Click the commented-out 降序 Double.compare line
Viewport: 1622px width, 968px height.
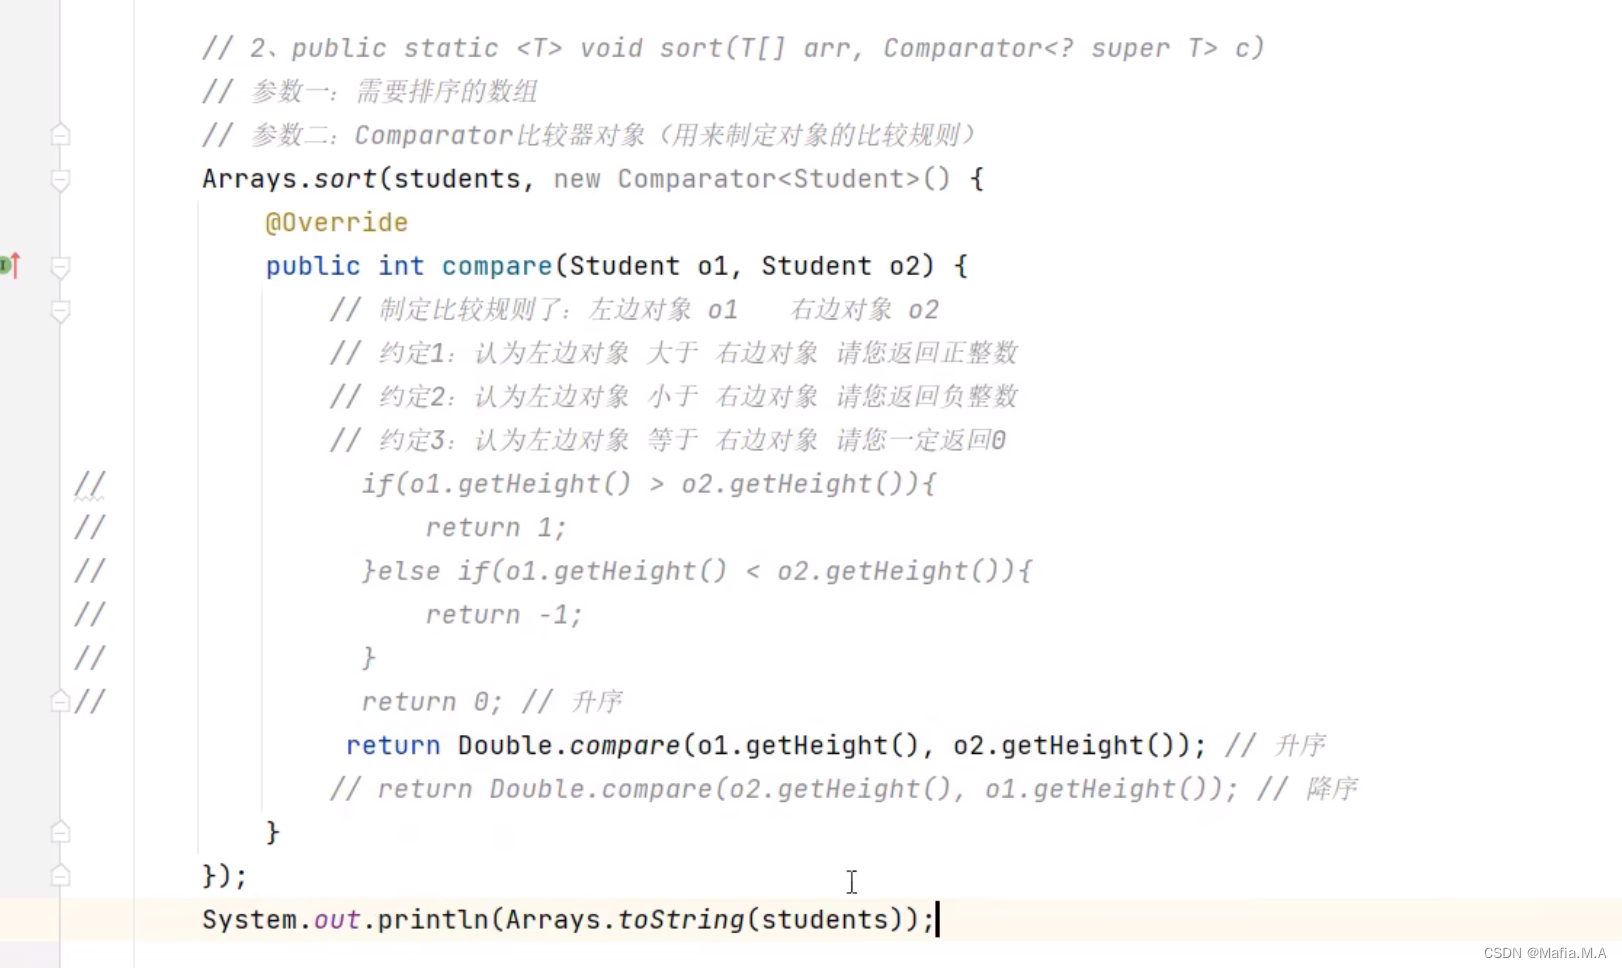[843, 789]
